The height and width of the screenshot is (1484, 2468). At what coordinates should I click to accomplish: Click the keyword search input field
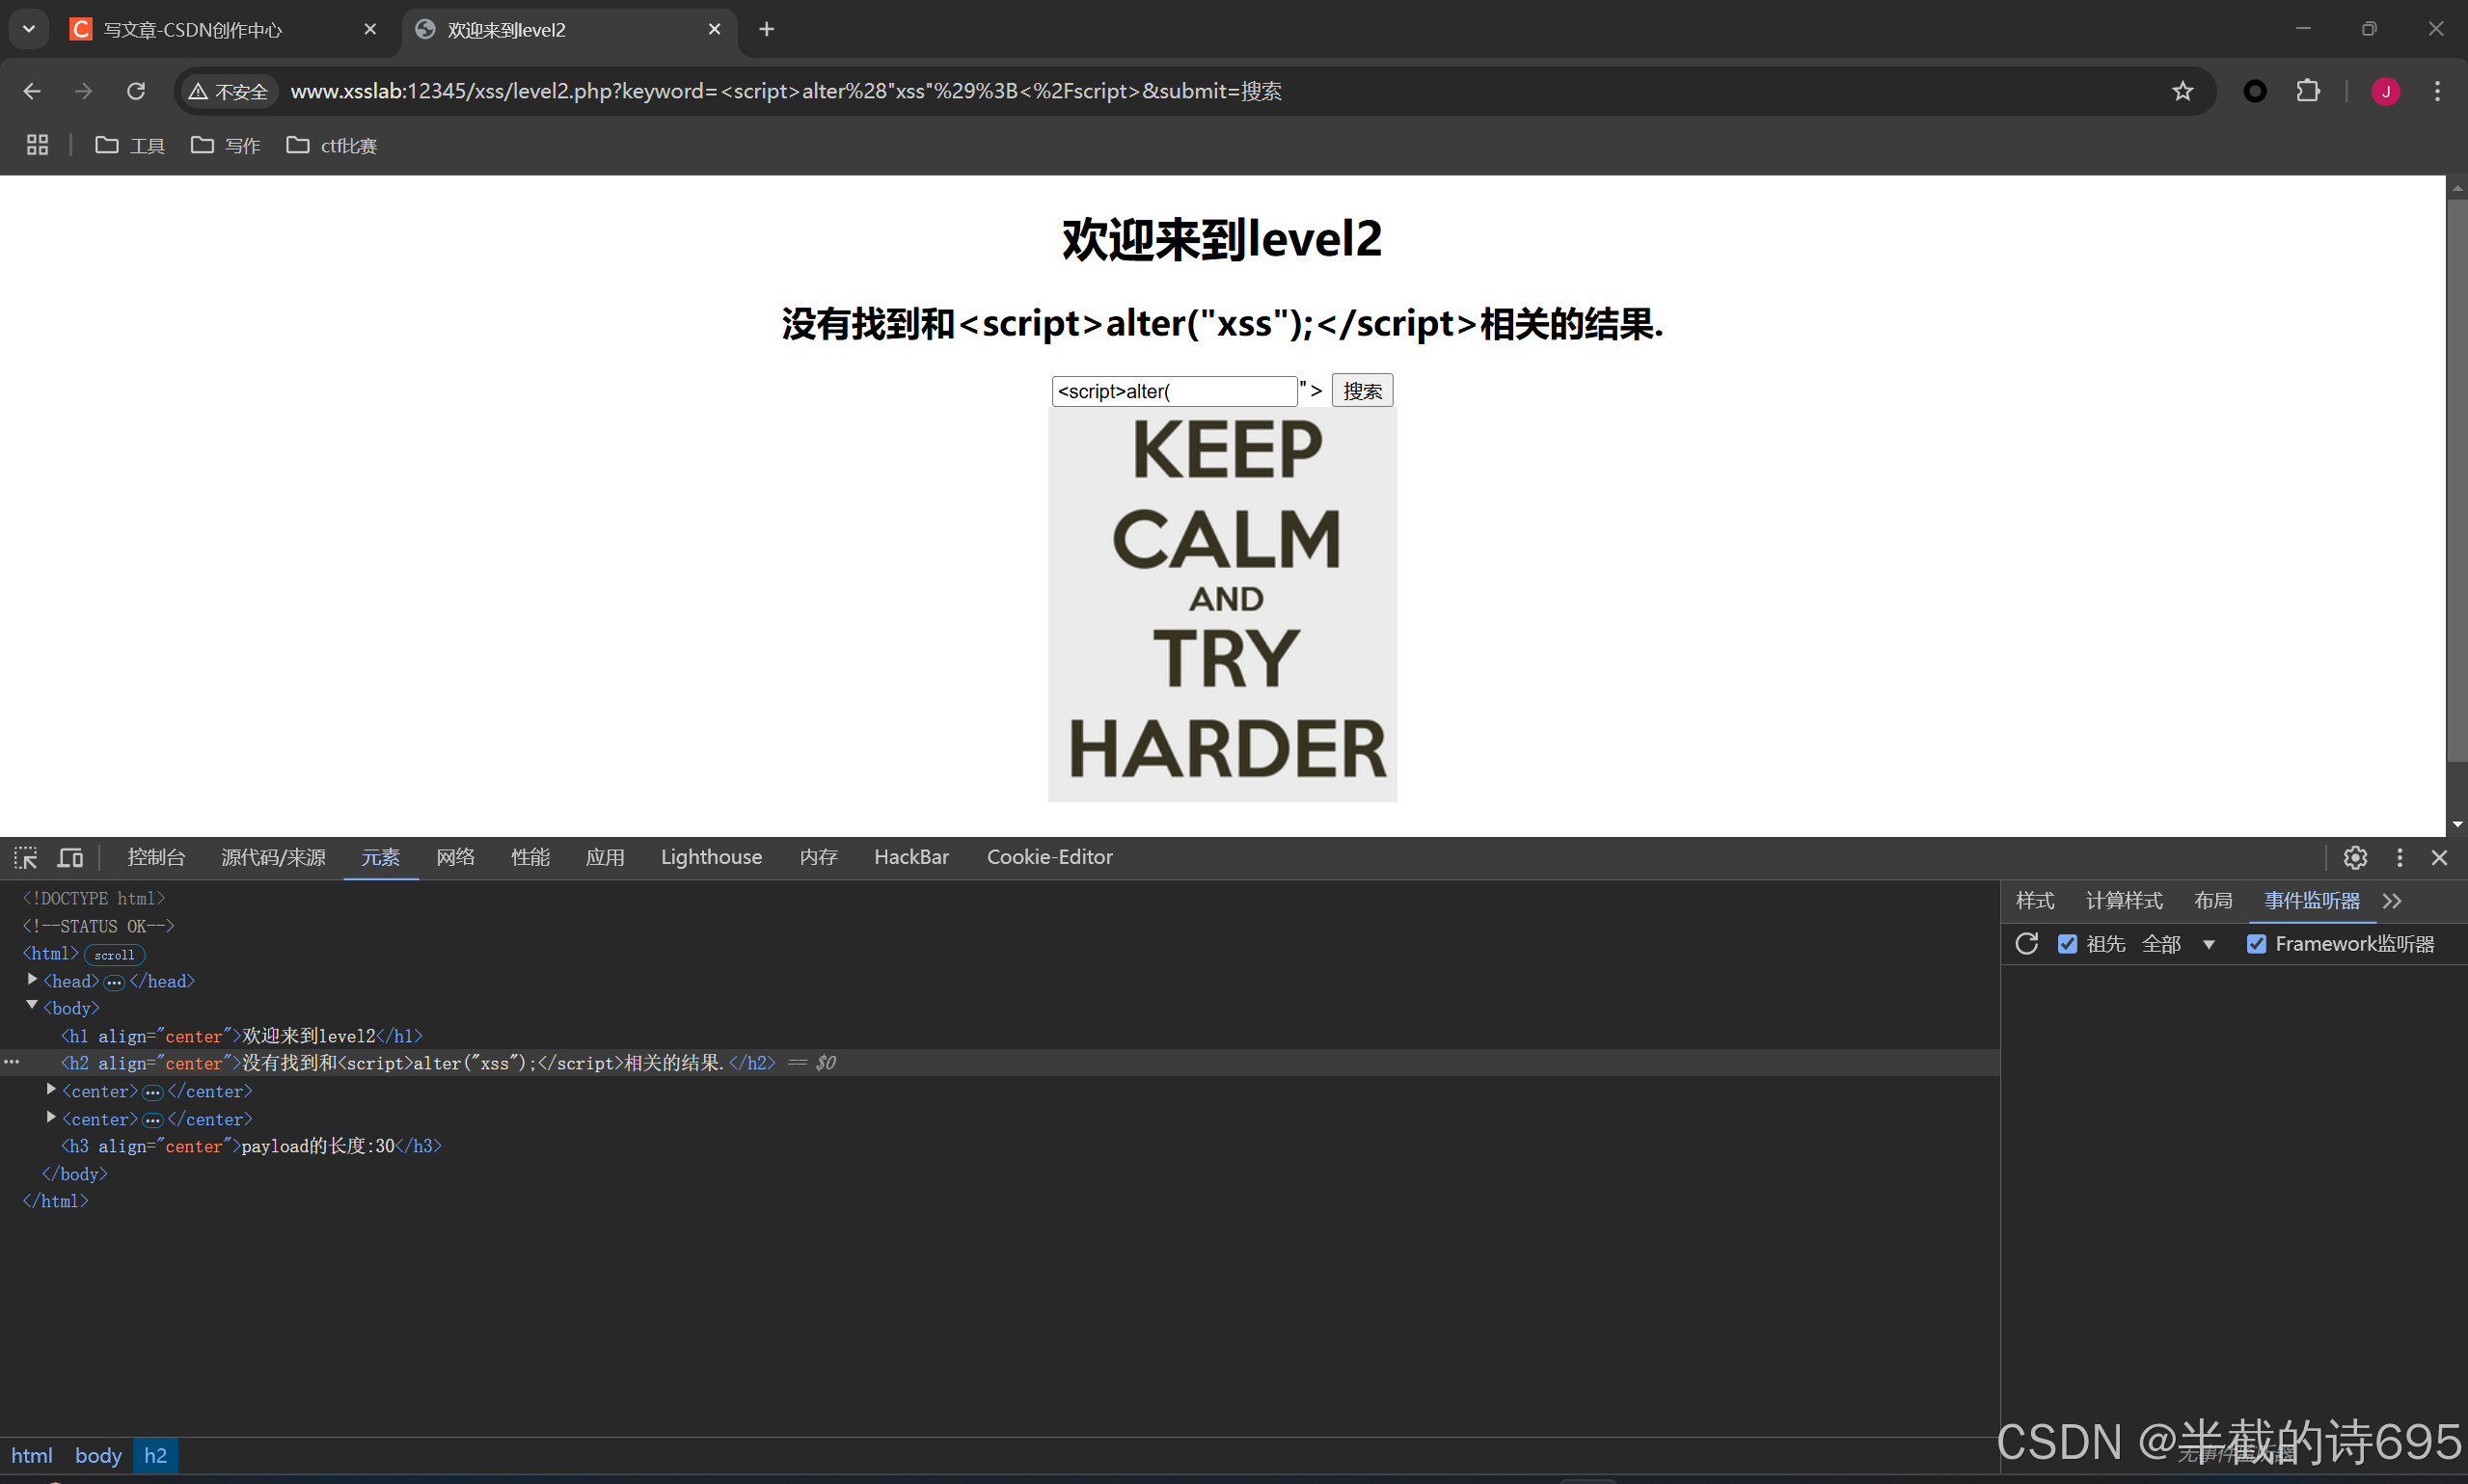[x=1174, y=391]
